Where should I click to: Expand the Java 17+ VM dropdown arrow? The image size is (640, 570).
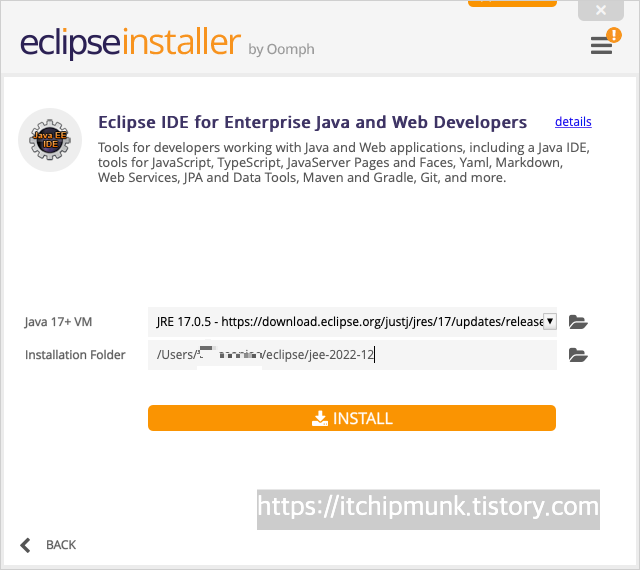point(550,321)
